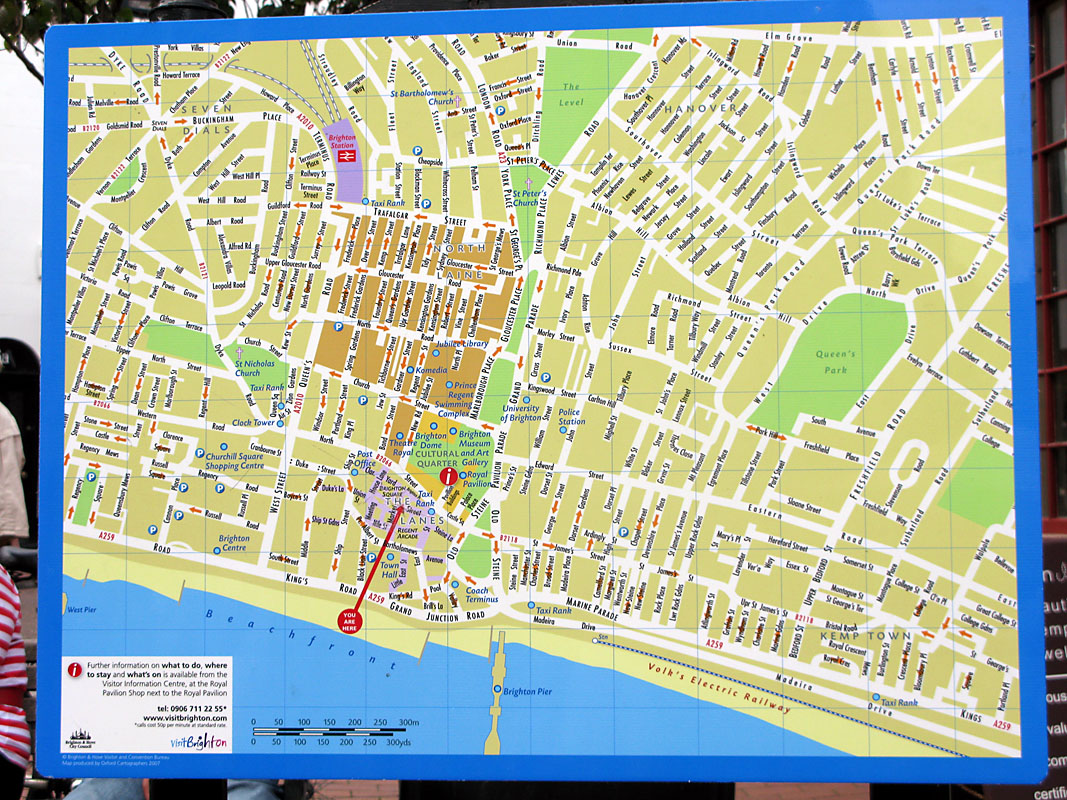Click the red info icon beside Royal Pavilion
Image resolution: width=1067 pixels, height=800 pixels.
click(448, 476)
